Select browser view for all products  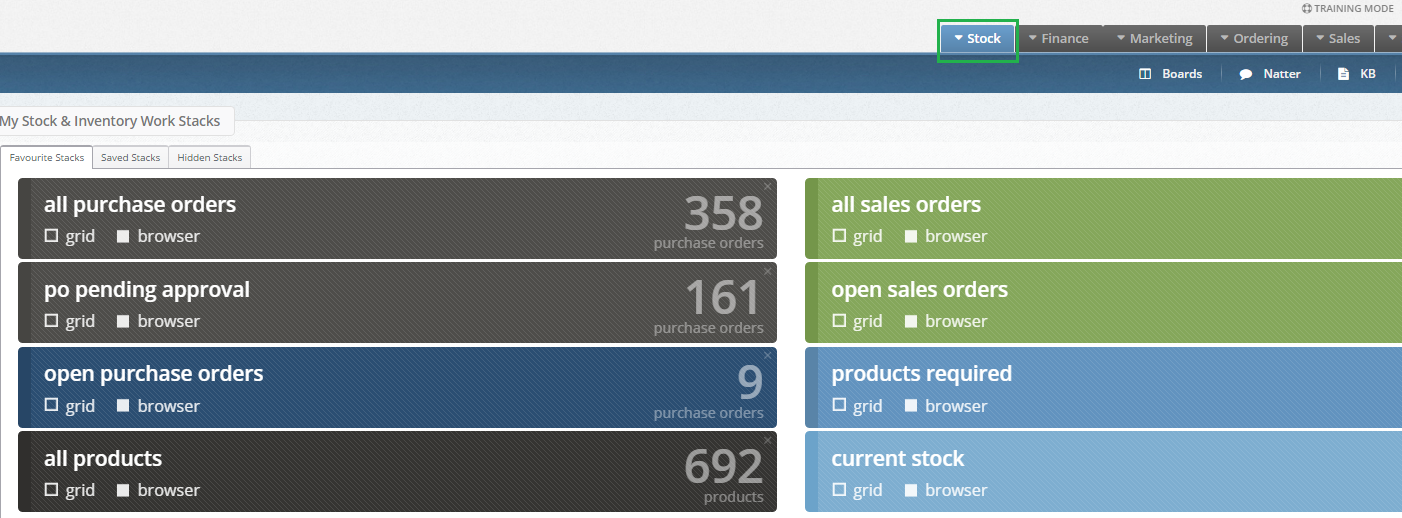click(159, 490)
